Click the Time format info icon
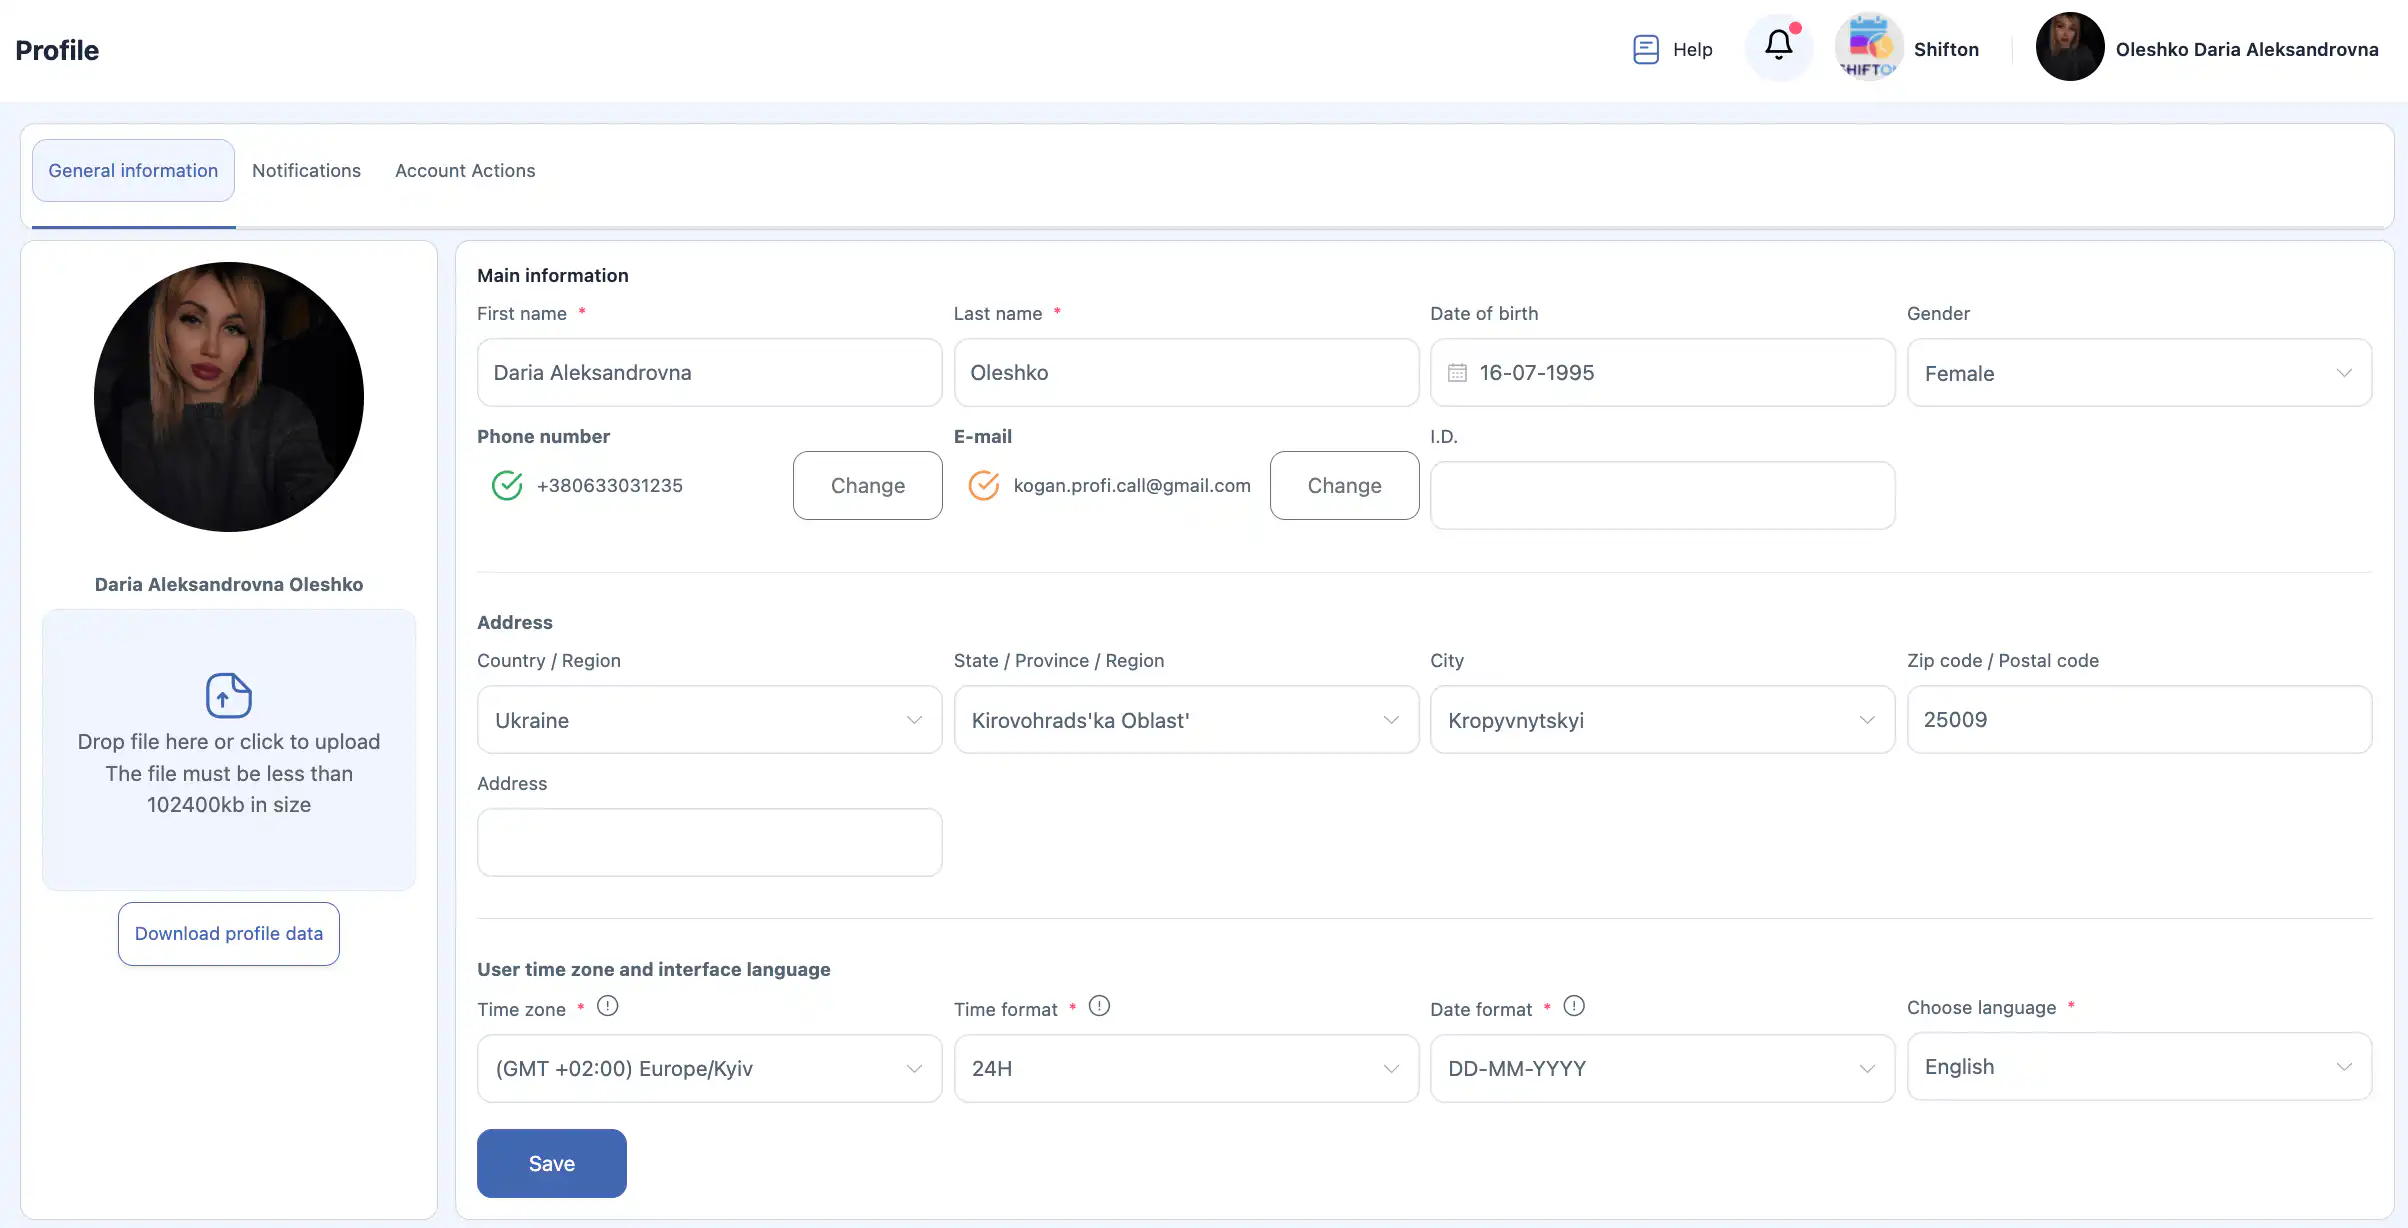2408x1228 pixels. [1099, 1006]
